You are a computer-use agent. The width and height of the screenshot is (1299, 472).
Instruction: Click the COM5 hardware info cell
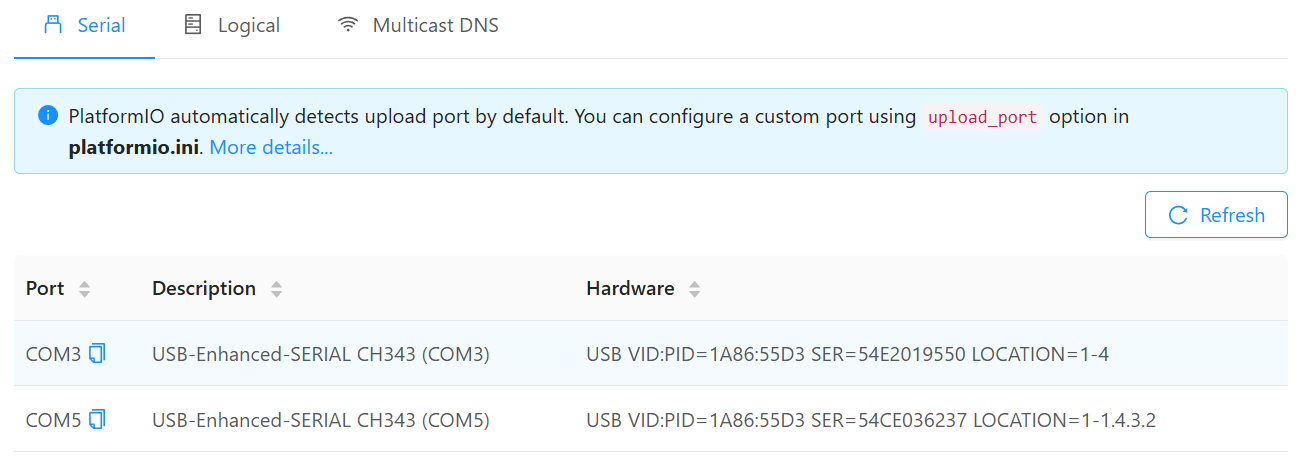tap(870, 421)
